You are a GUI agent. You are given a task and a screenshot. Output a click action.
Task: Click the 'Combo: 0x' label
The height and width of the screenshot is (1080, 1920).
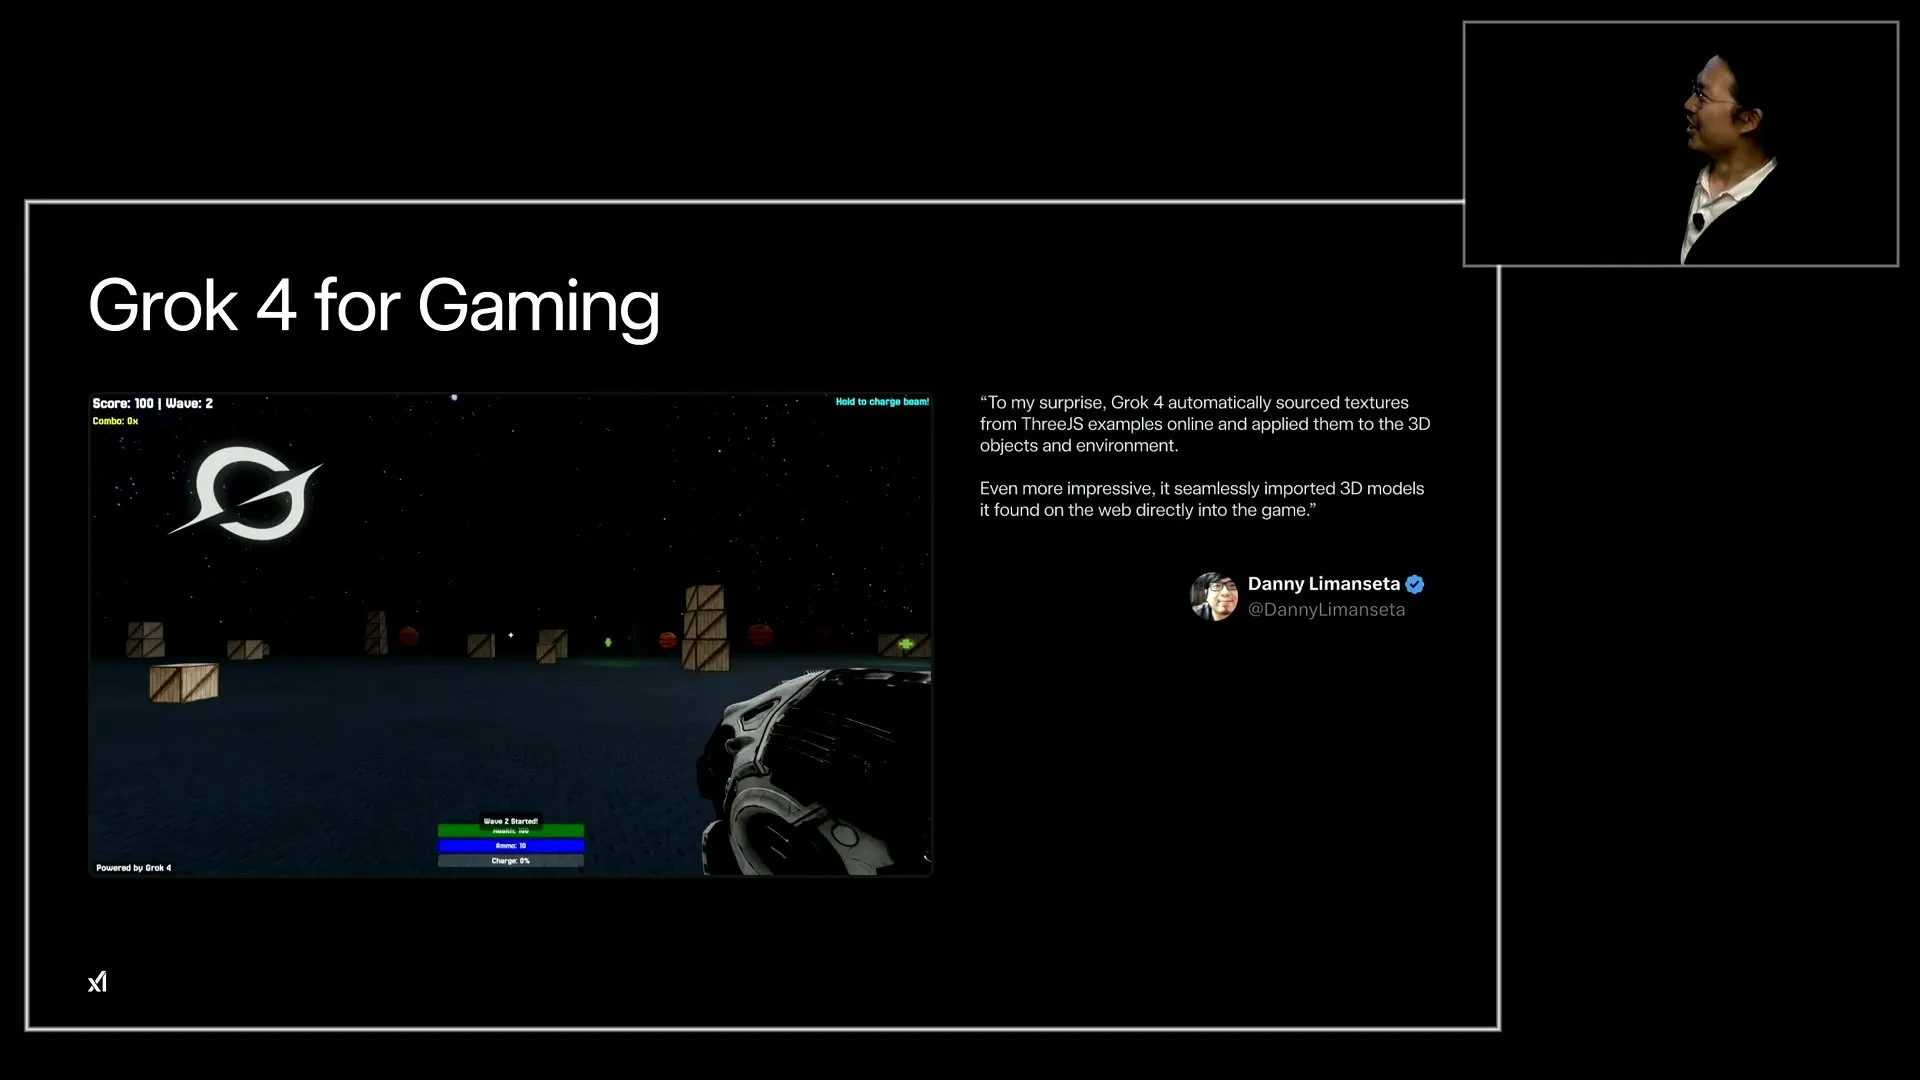pyautogui.click(x=115, y=421)
